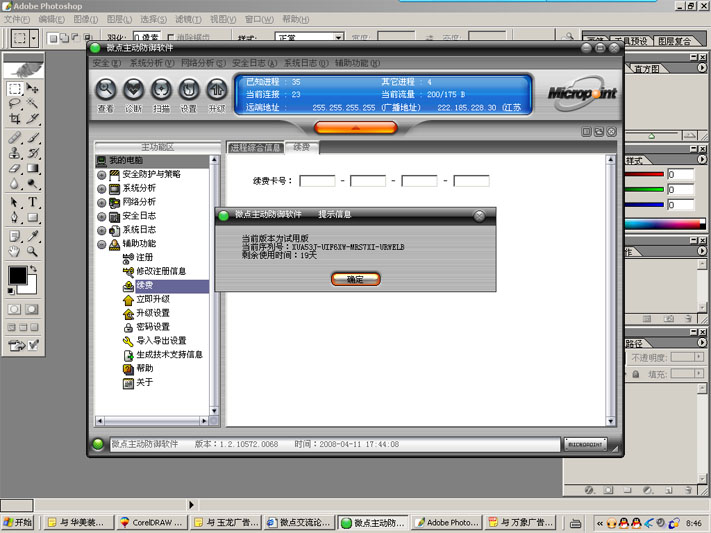This screenshot has width=711, height=533.
Task: Click Photoshop Quick Mask mode button
Action: tap(31, 309)
